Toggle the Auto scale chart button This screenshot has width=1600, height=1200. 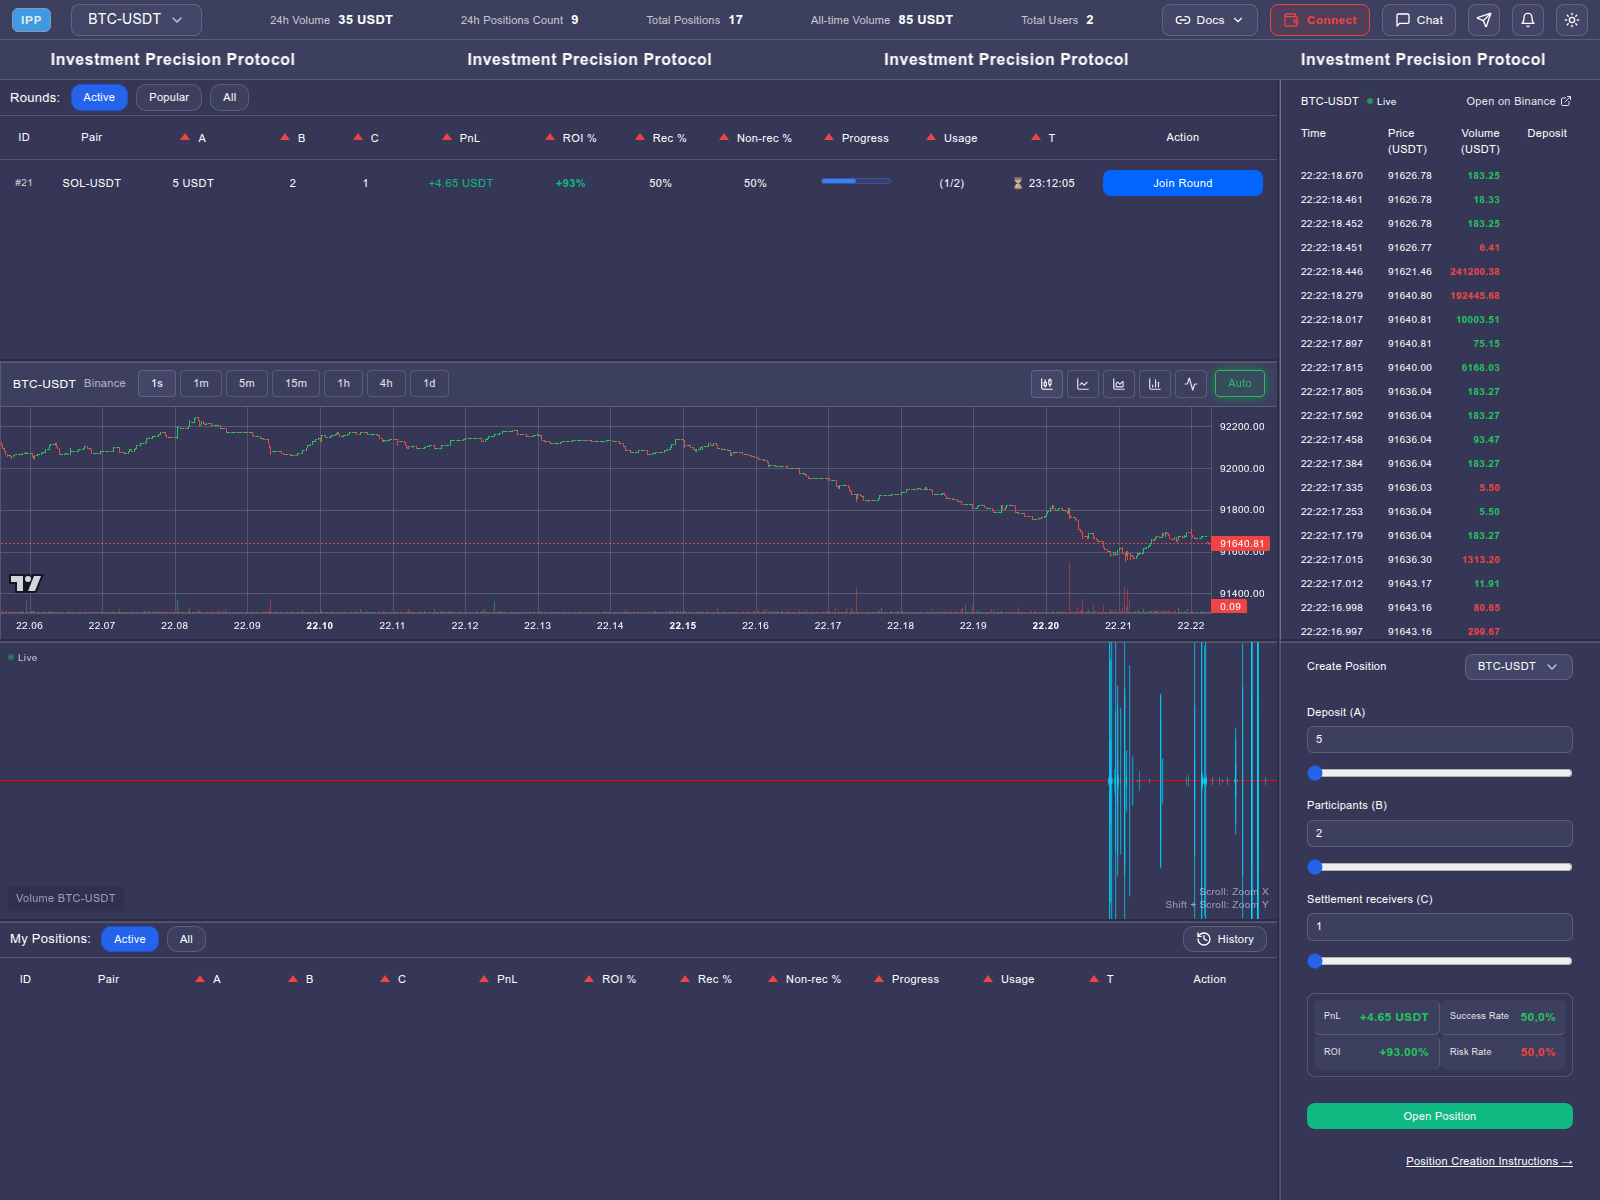tap(1239, 384)
